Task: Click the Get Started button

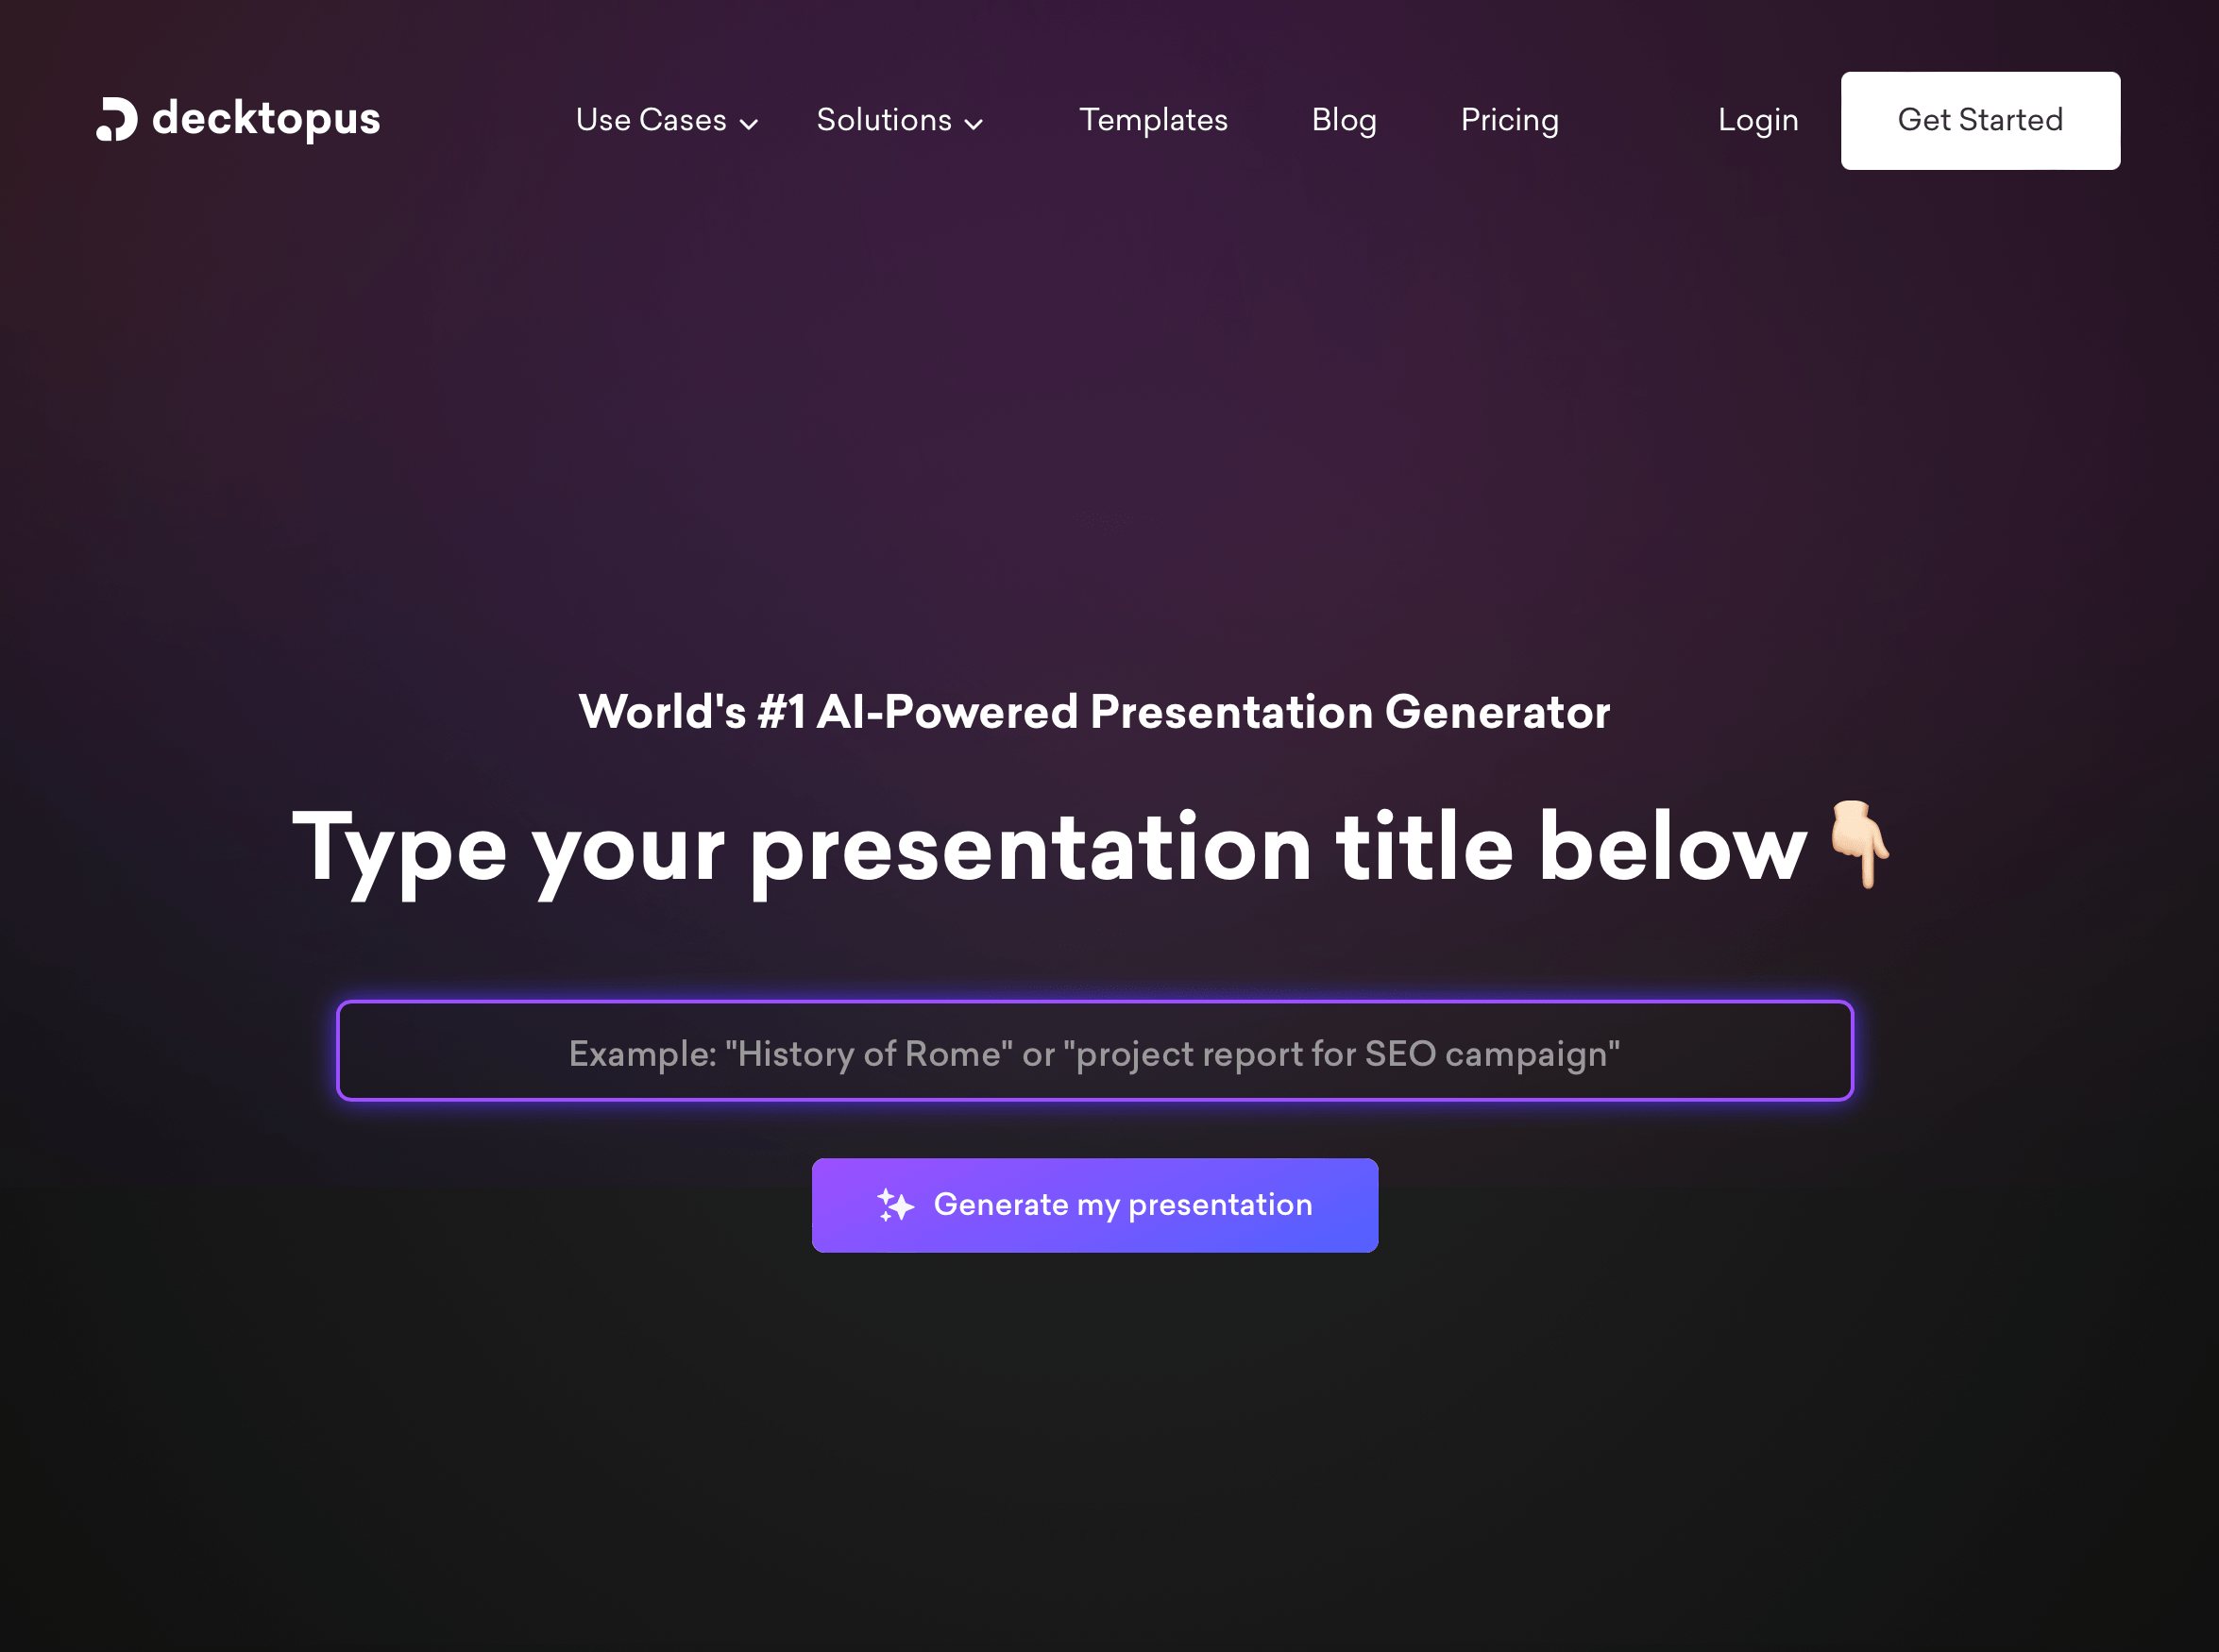Action: coord(1979,120)
